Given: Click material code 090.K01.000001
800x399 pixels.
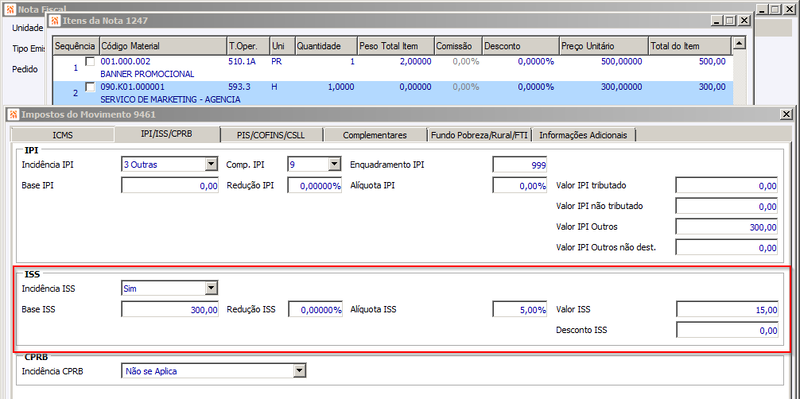Looking at the screenshot, I should (x=133, y=87).
